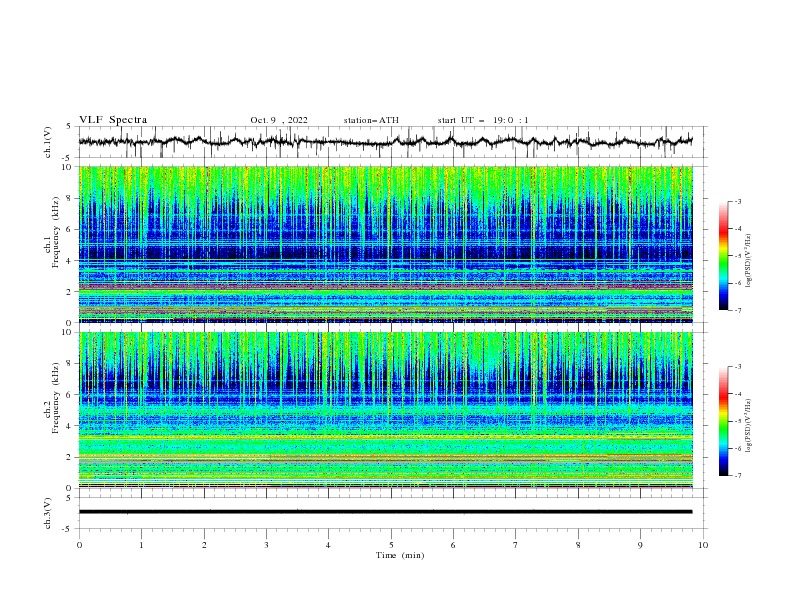Click the ch.1 spectrogram color scale bar

click(x=723, y=256)
